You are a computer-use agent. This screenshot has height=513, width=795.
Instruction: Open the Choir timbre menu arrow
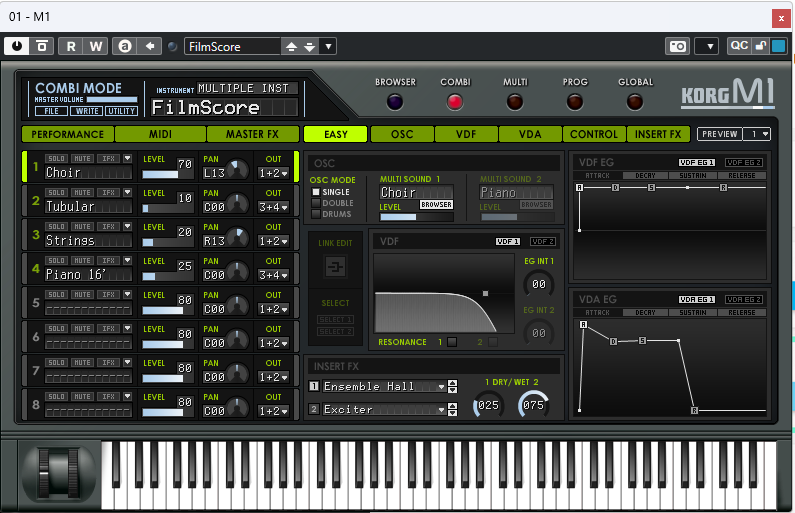(x=127, y=159)
